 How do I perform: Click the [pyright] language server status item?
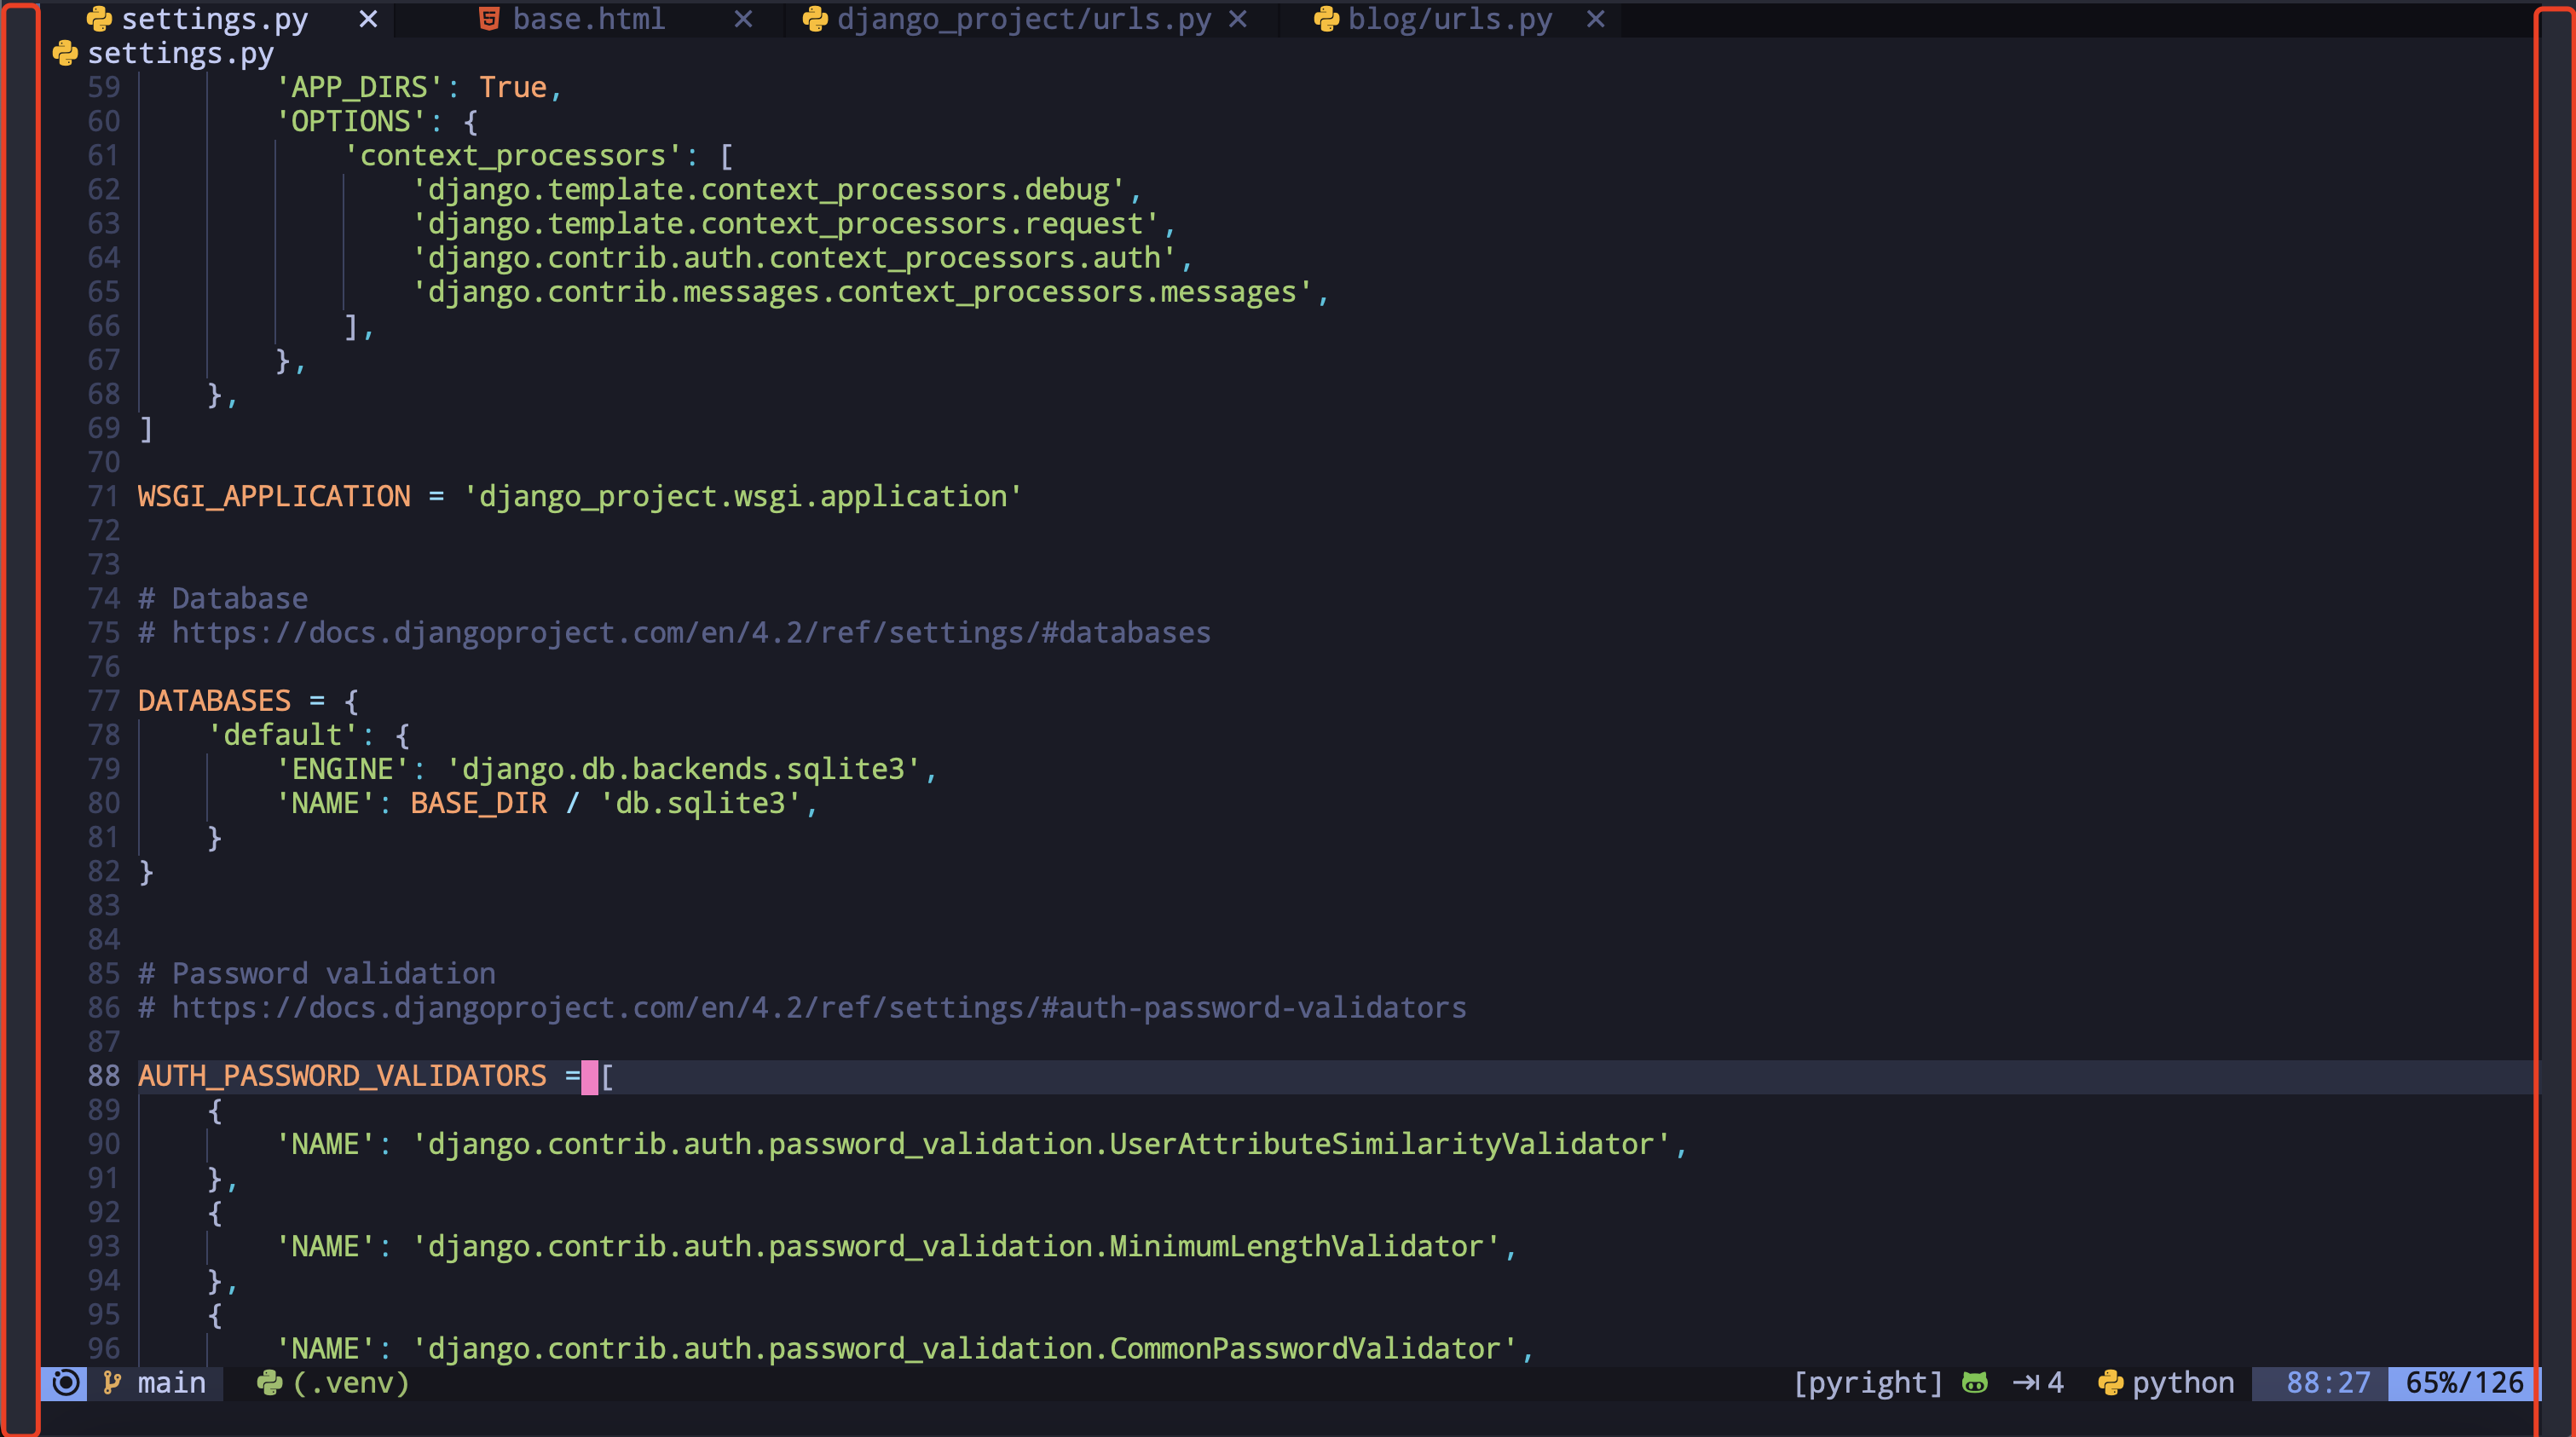(1866, 1383)
